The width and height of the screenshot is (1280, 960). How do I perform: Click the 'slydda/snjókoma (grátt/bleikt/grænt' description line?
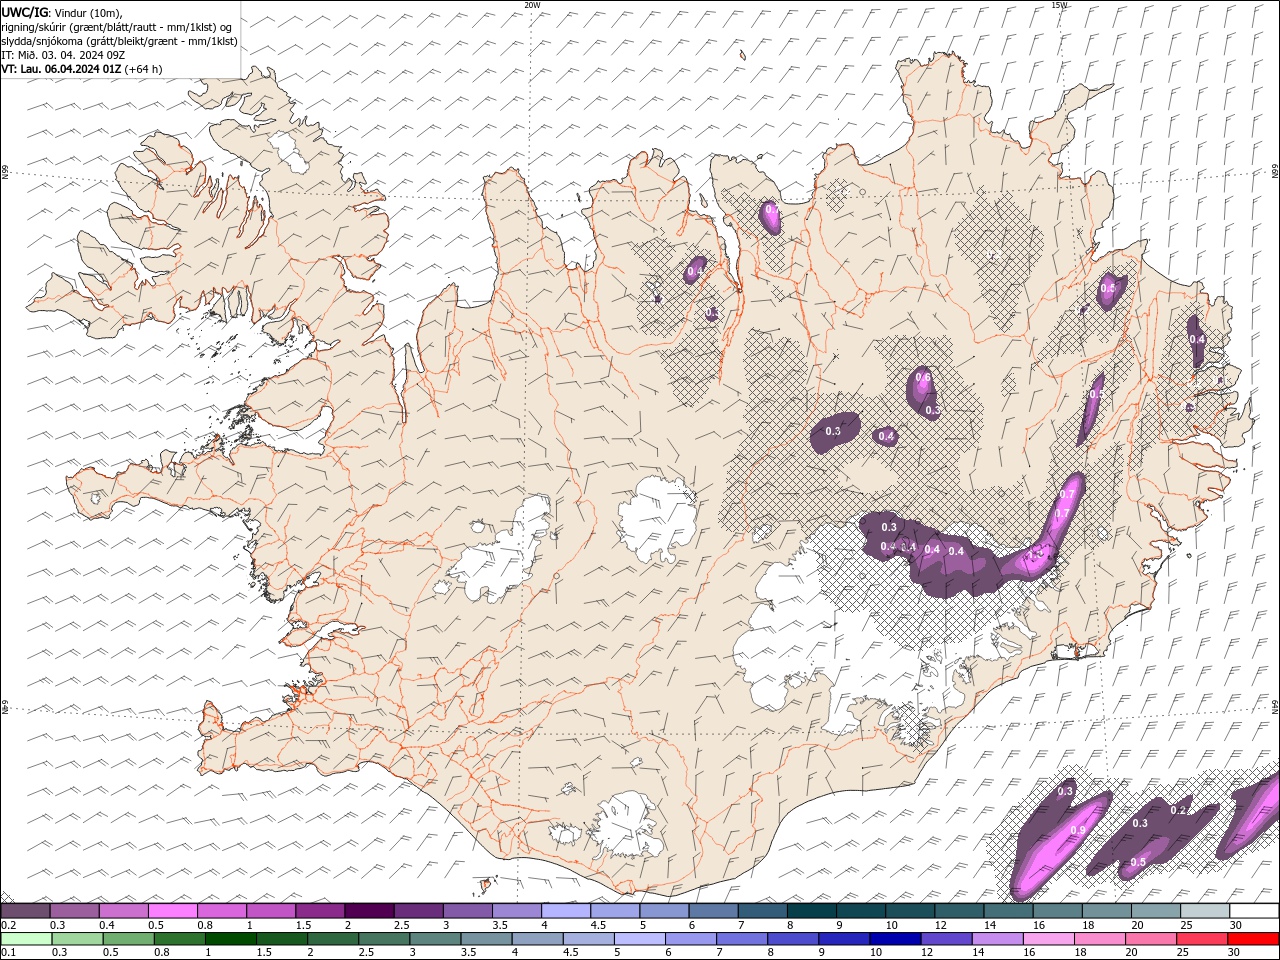[119, 41]
